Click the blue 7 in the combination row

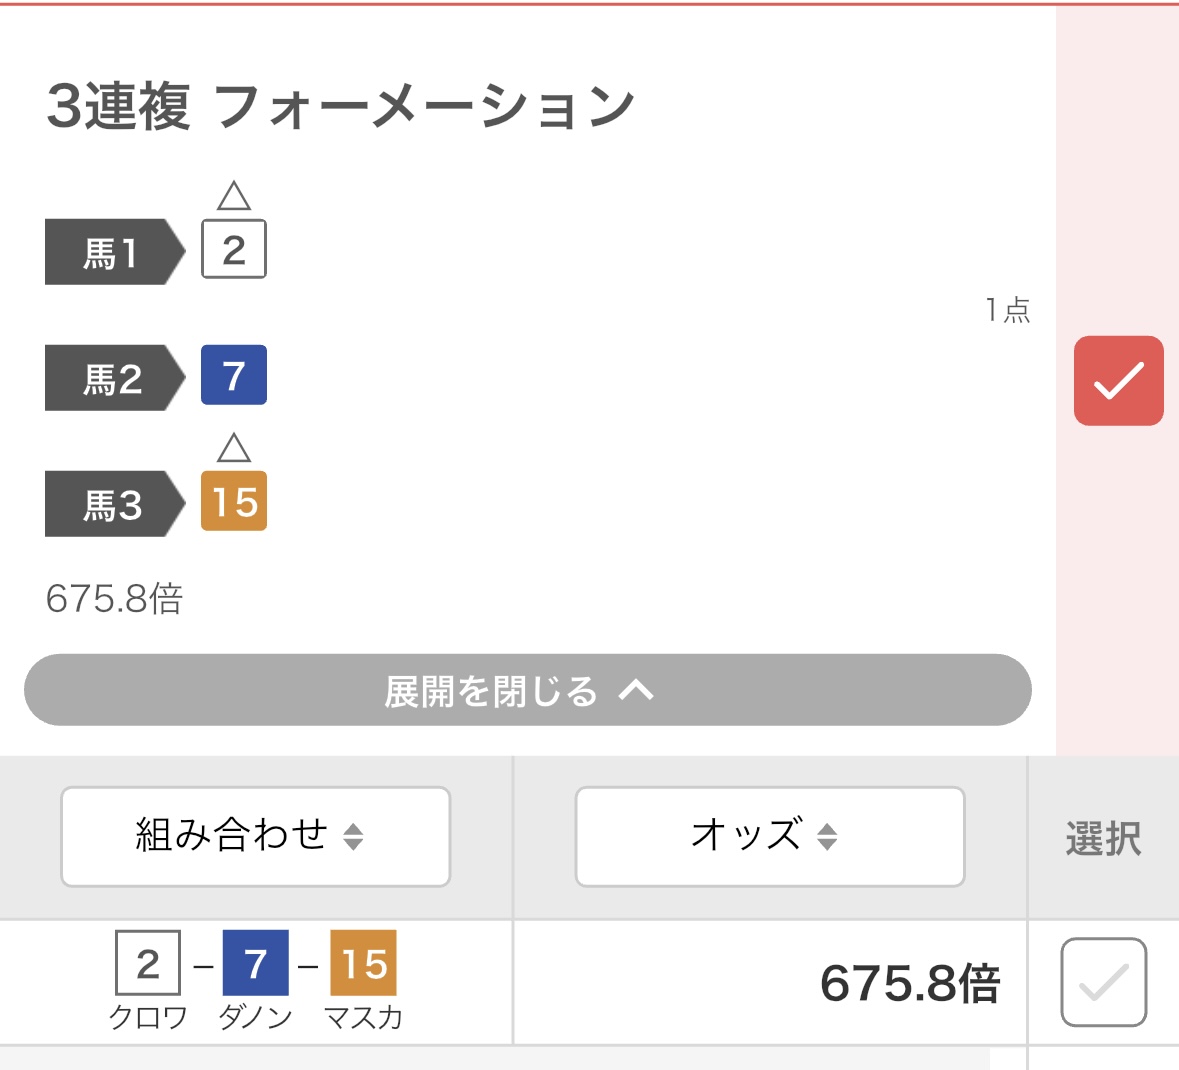(x=255, y=963)
